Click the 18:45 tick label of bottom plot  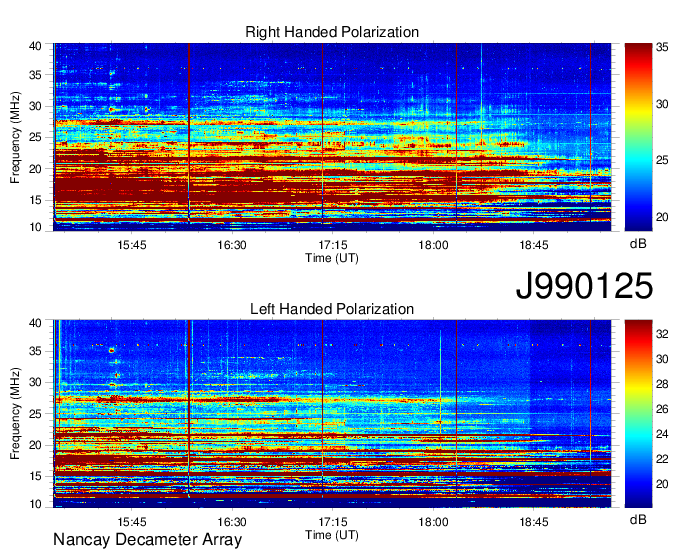pyautogui.click(x=534, y=522)
